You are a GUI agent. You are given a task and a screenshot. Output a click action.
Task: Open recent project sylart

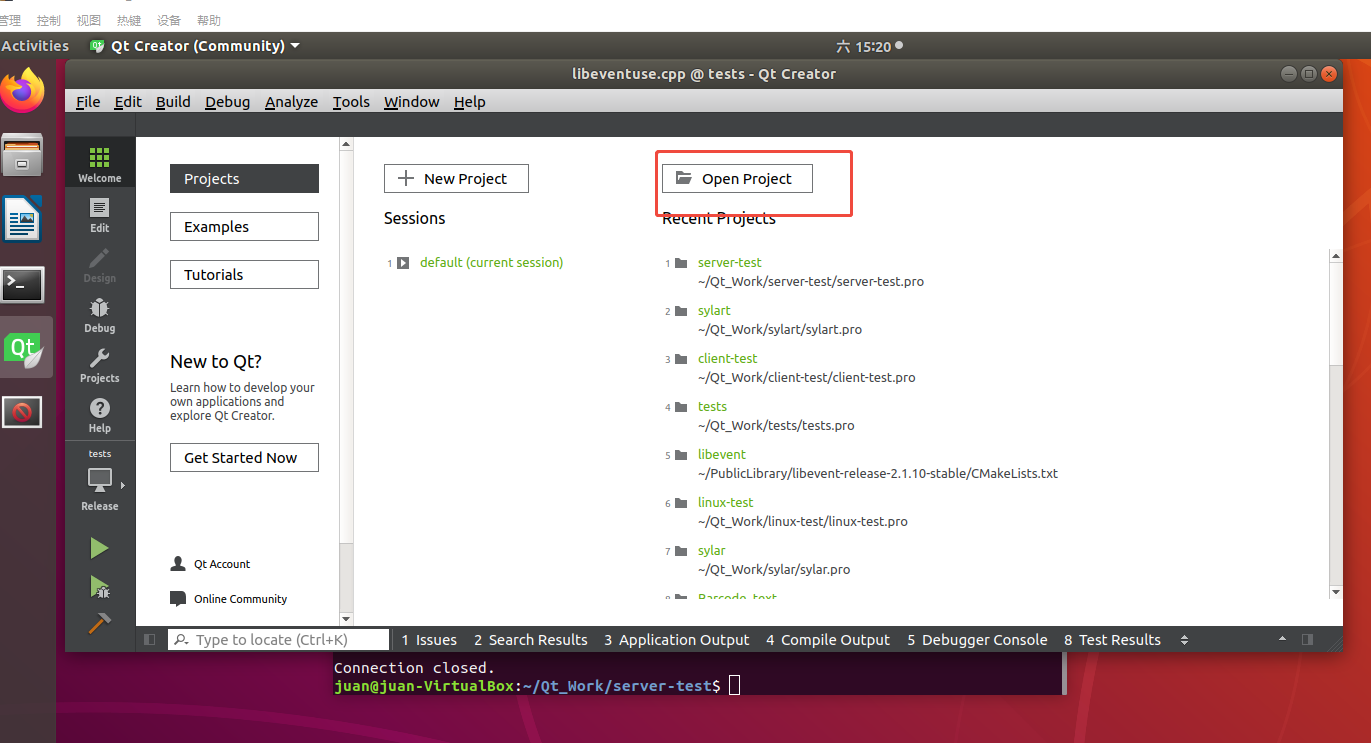click(x=714, y=311)
